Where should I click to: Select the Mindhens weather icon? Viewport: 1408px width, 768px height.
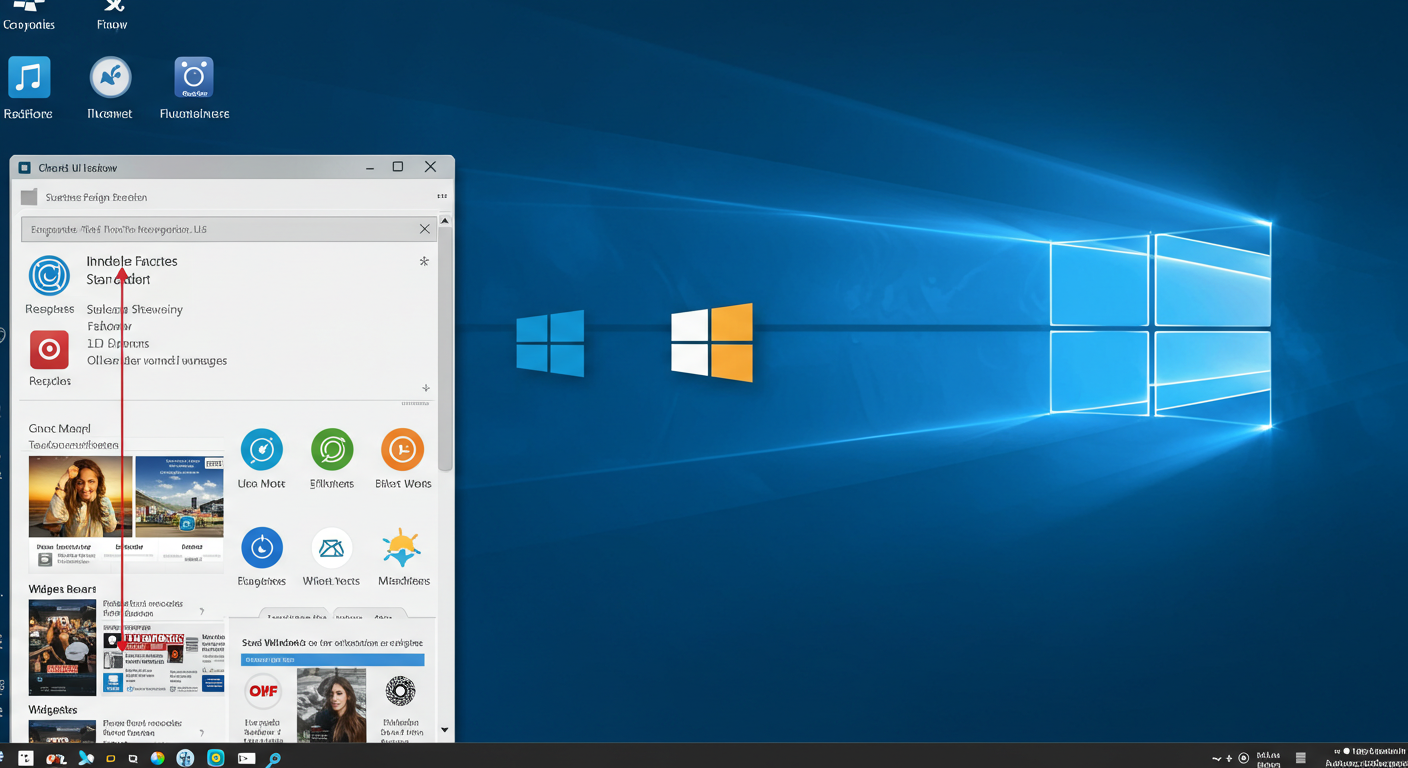click(x=402, y=545)
